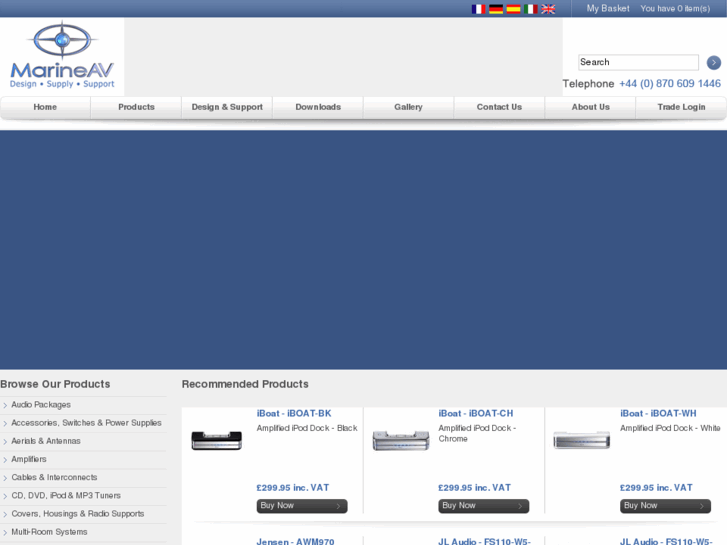Viewport: 727px width, 545px height.
Task: Open the iBoat - iBOAT-WH product title
Action: [x=658, y=413]
